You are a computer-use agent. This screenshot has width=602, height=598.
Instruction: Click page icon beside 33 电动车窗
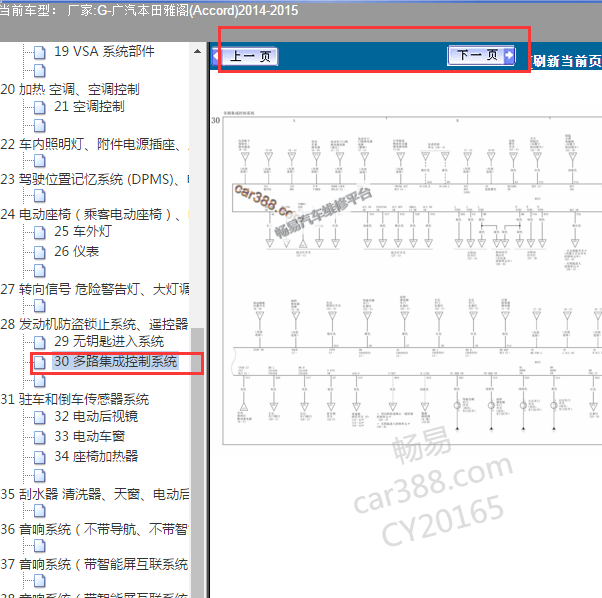(40, 437)
